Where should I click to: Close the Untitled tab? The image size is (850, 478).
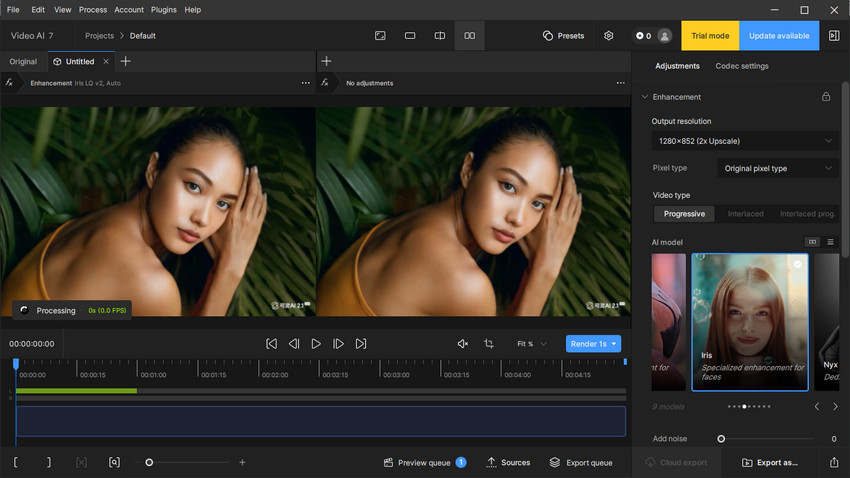106,62
